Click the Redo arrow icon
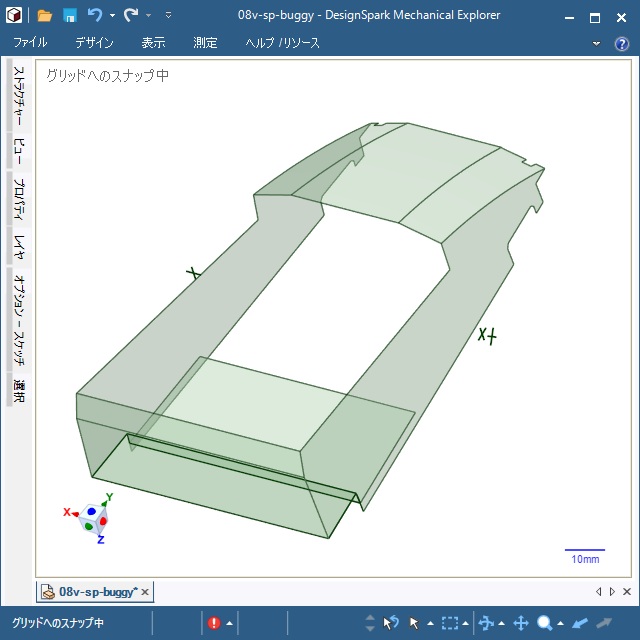The width and height of the screenshot is (640, 640). (x=131, y=16)
